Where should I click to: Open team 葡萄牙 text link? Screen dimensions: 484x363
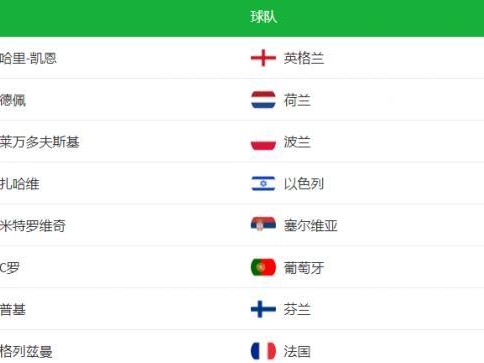[x=304, y=268]
